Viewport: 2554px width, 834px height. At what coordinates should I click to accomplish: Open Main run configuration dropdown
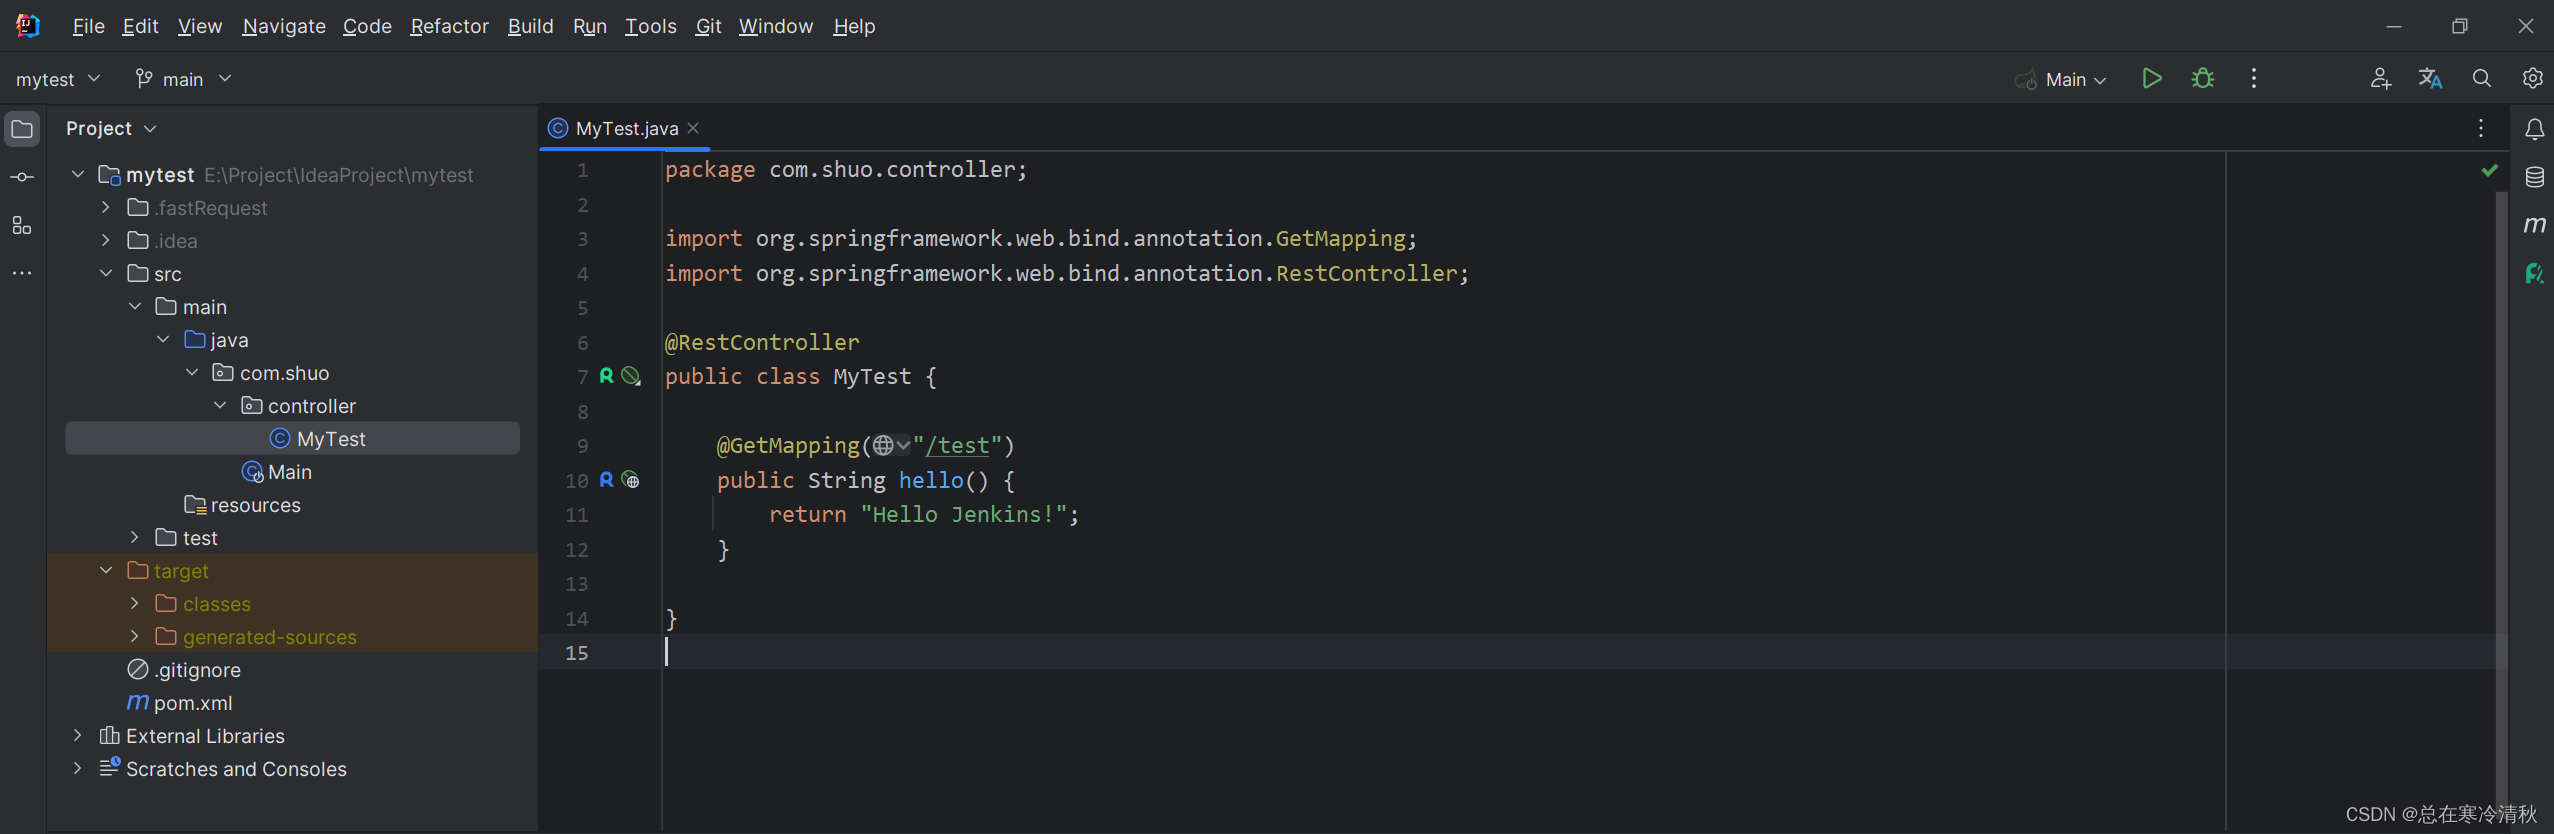pos(2062,79)
